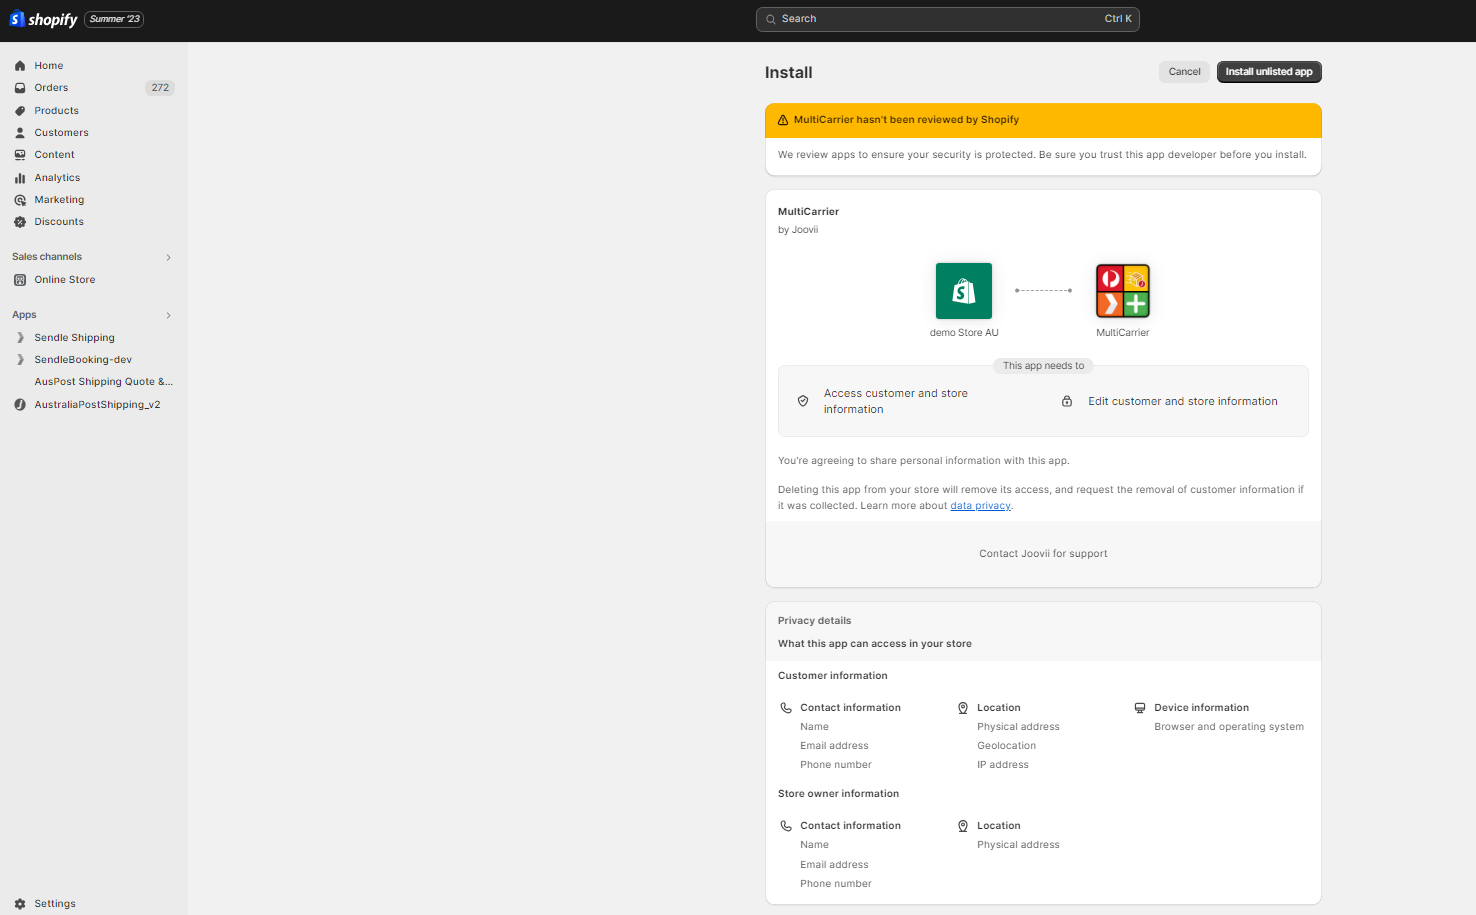This screenshot has width=1476, height=915.
Task: Open the Analytics section
Action: pyautogui.click(x=57, y=177)
